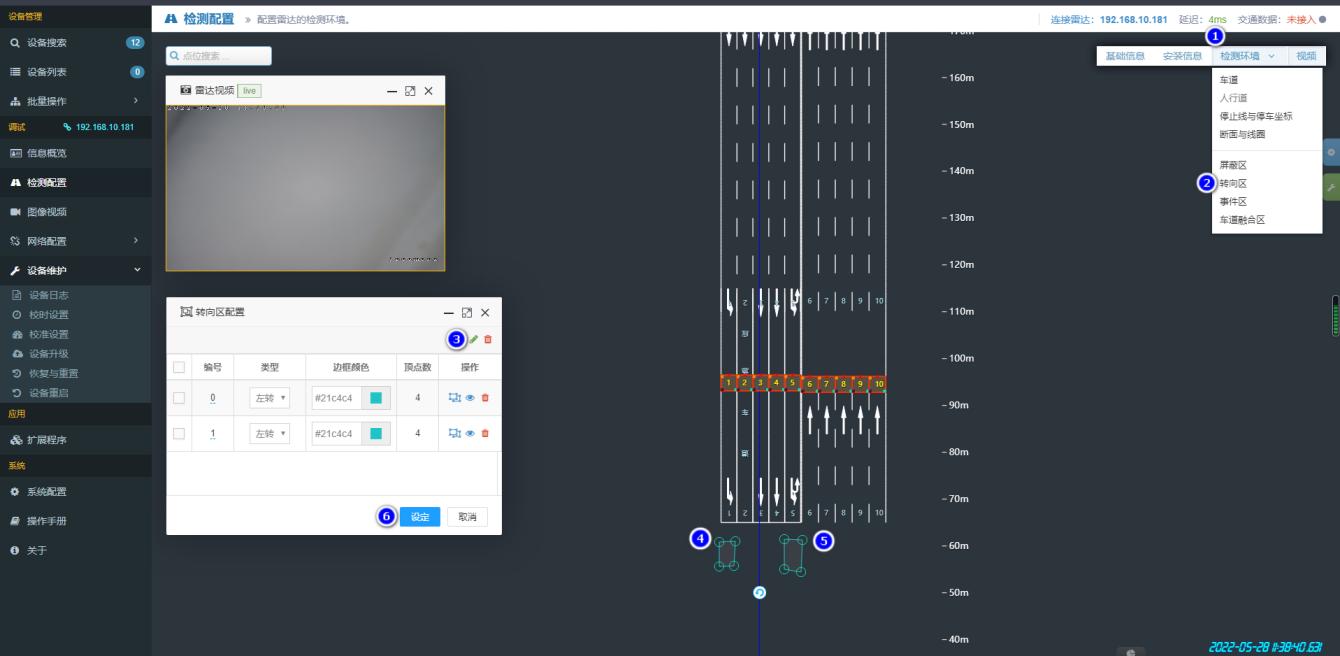Click the green pencil edit icon in 转向区配置
This screenshot has width=1340, height=656.
[x=474, y=340]
